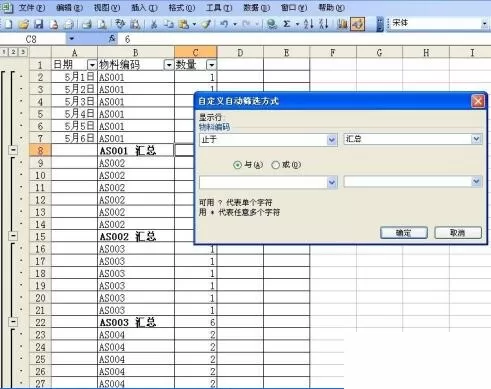The height and width of the screenshot is (389, 491).
Task: Click the Copy icon in toolbar
Action: 169,24
